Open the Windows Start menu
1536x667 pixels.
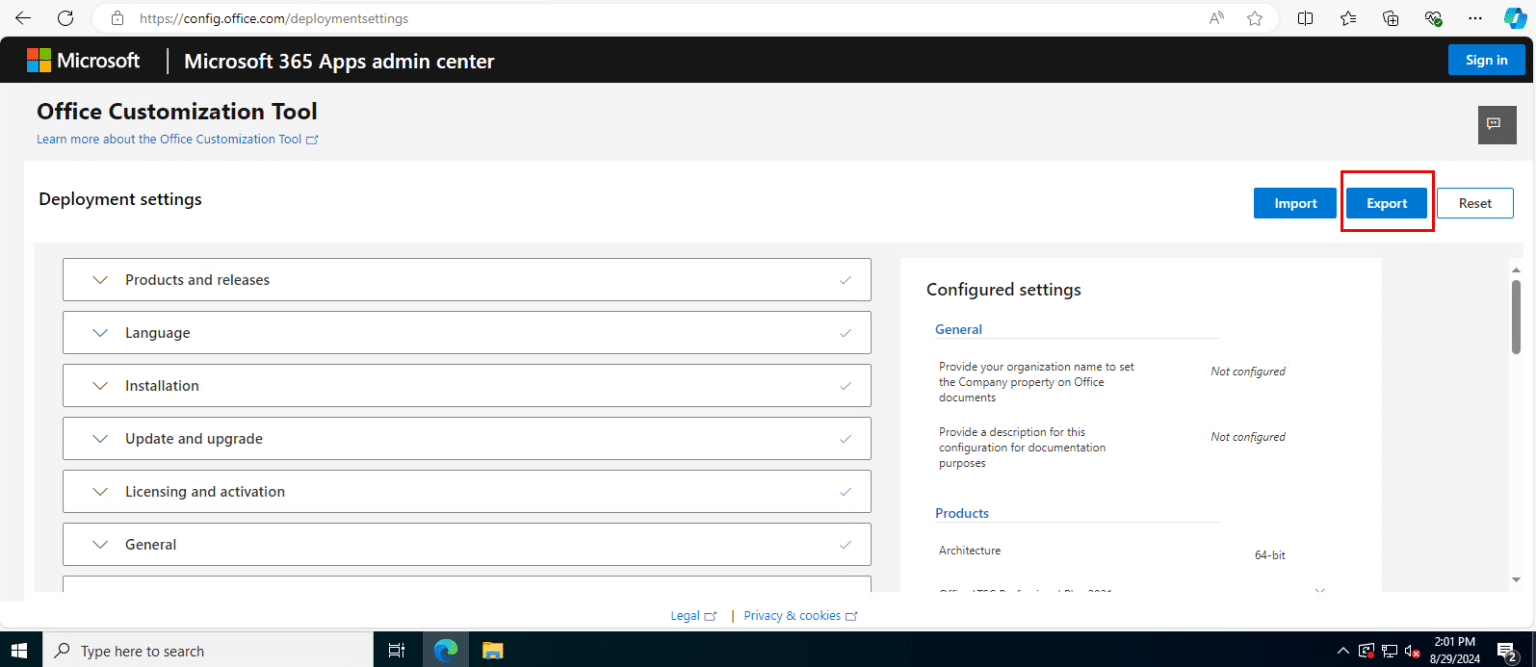(19, 650)
